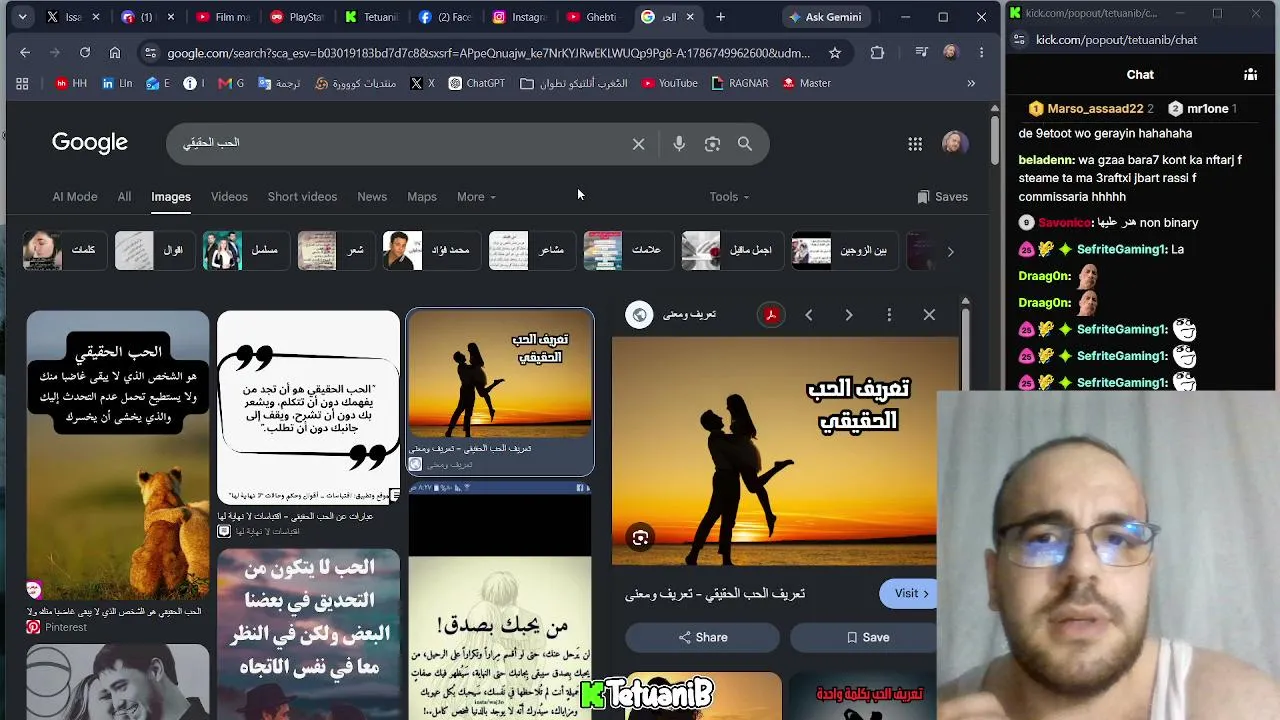Switch to the Tetuanib Kick browser tab
The image size is (1280, 720).
(x=370, y=17)
